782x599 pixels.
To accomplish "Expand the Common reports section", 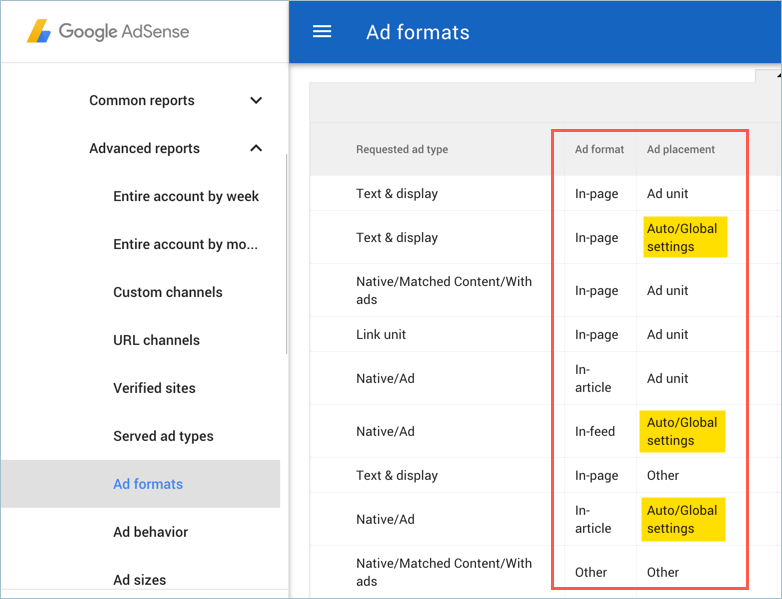I will coord(256,100).
